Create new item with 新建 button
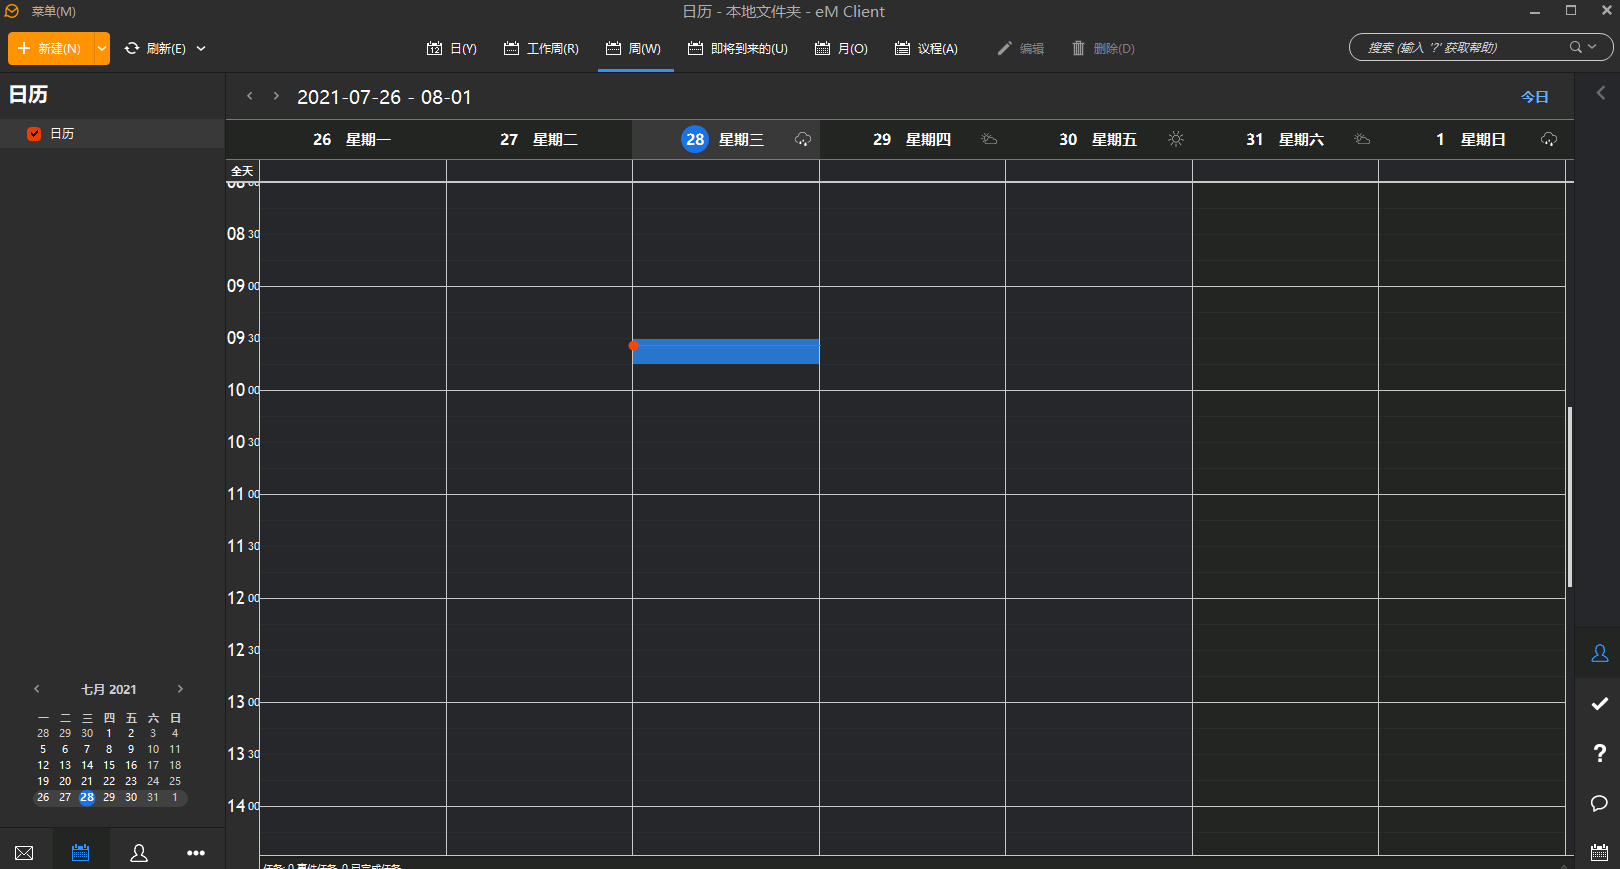This screenshot has height=869, width=1620. [50, 48]
